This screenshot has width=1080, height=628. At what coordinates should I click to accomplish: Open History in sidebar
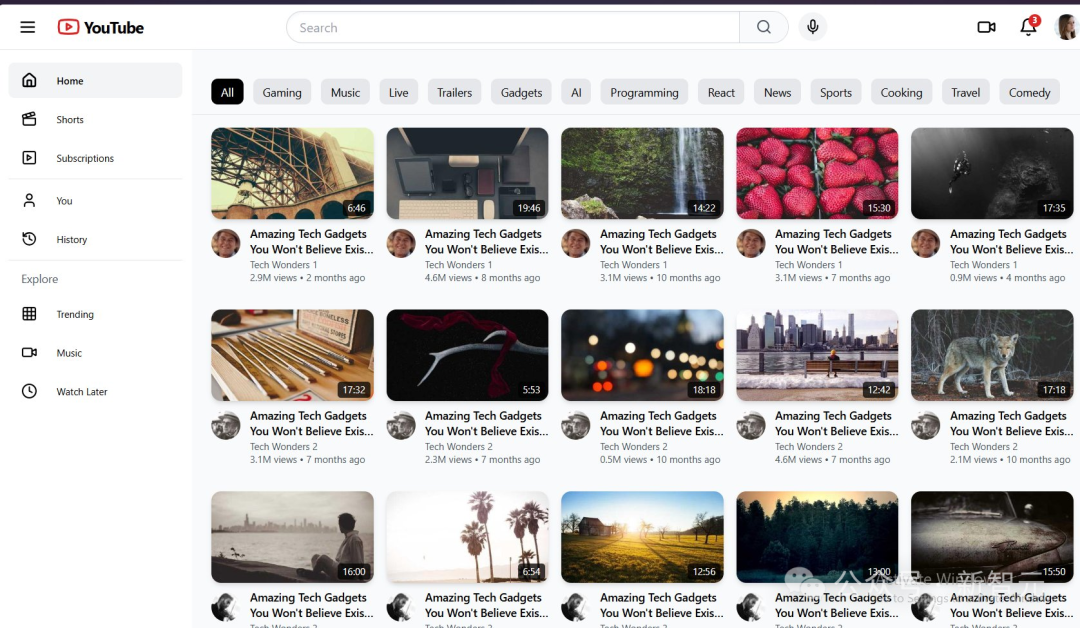click(x=71, y=240)
